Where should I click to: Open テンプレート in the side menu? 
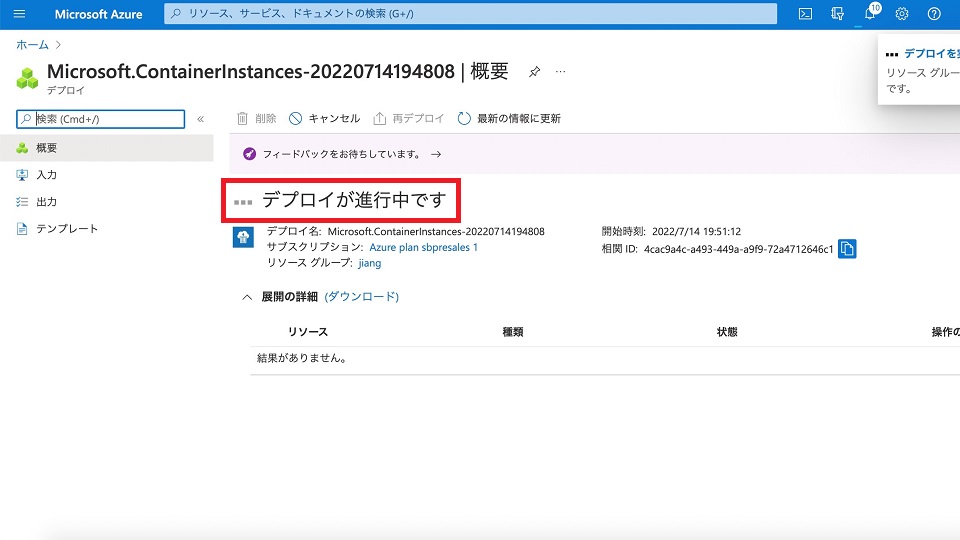(67, 229)
